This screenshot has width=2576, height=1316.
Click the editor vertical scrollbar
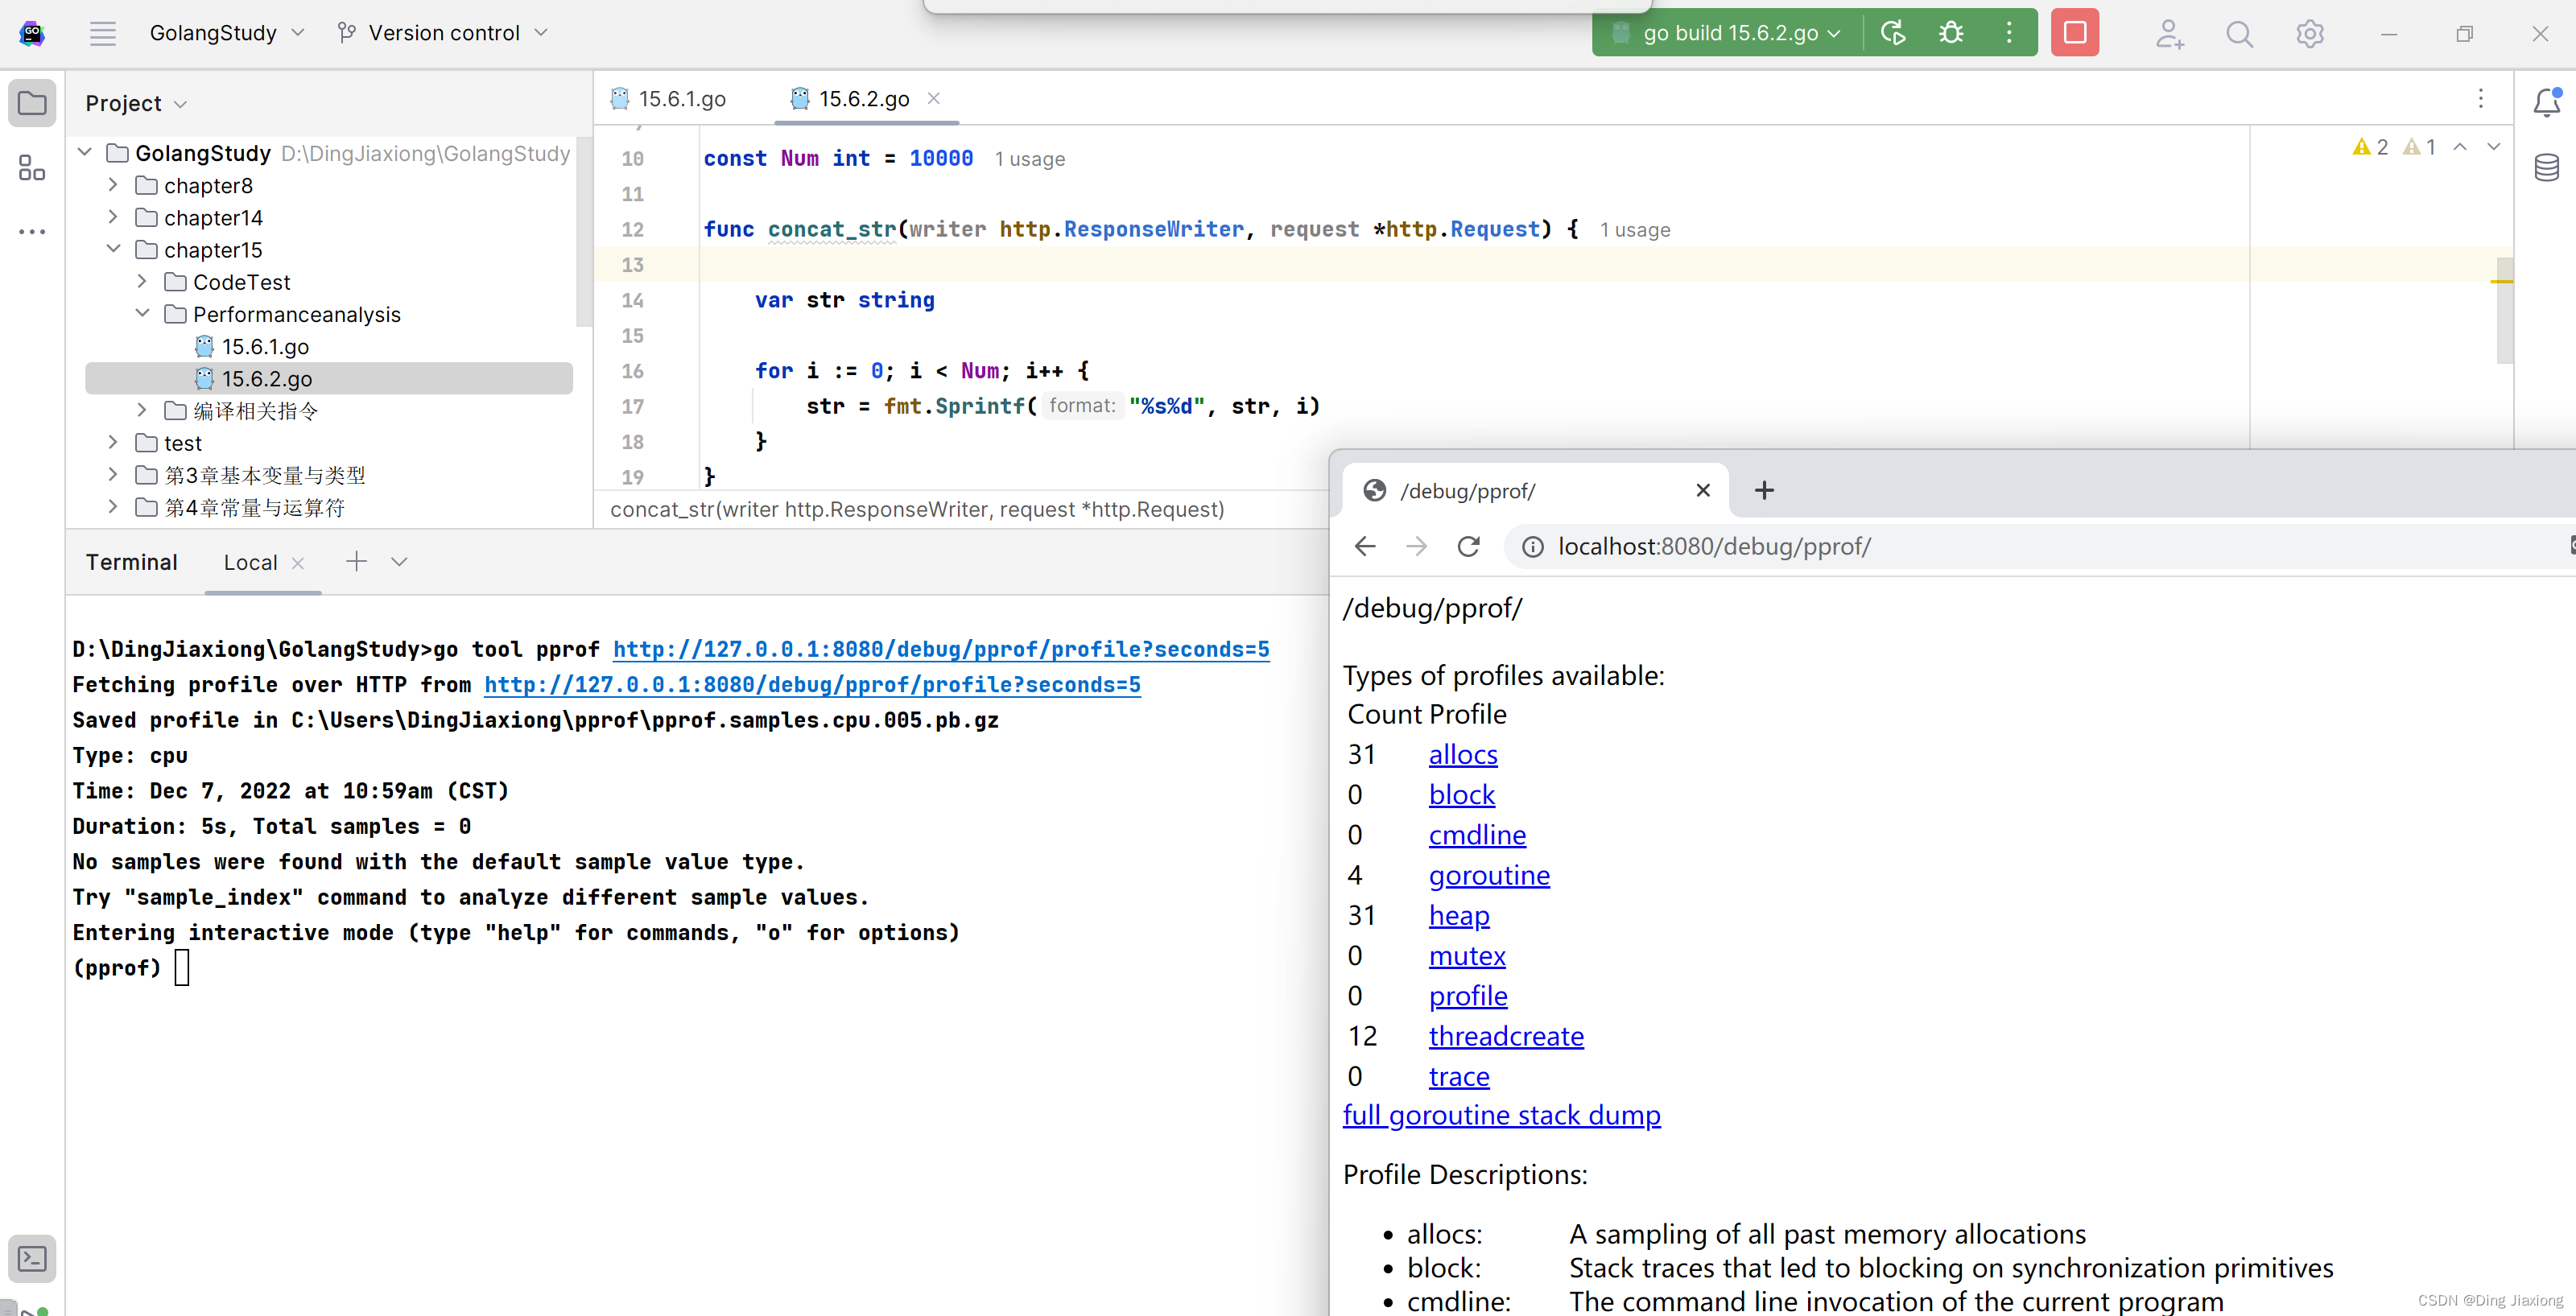tap(2505, 310)
